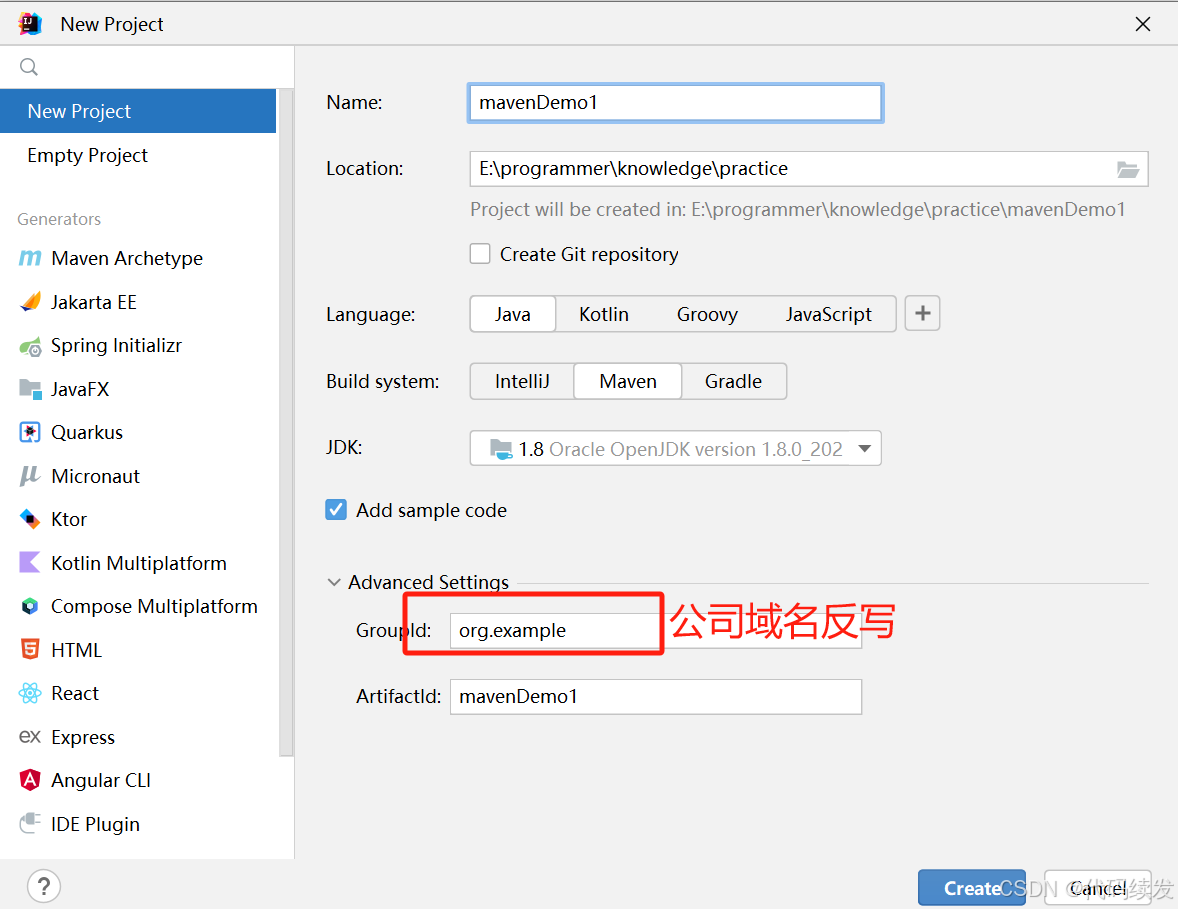Click the Express ex icon
Image resolution: width=1178 pixels, height=909 pixels.
point(30,737)
